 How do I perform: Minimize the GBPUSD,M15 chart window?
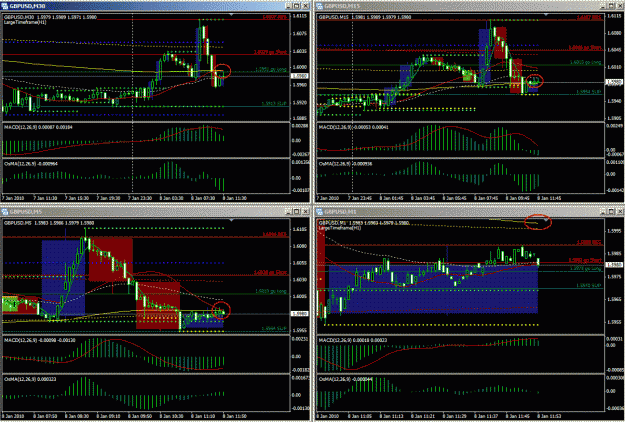(603, 6)
